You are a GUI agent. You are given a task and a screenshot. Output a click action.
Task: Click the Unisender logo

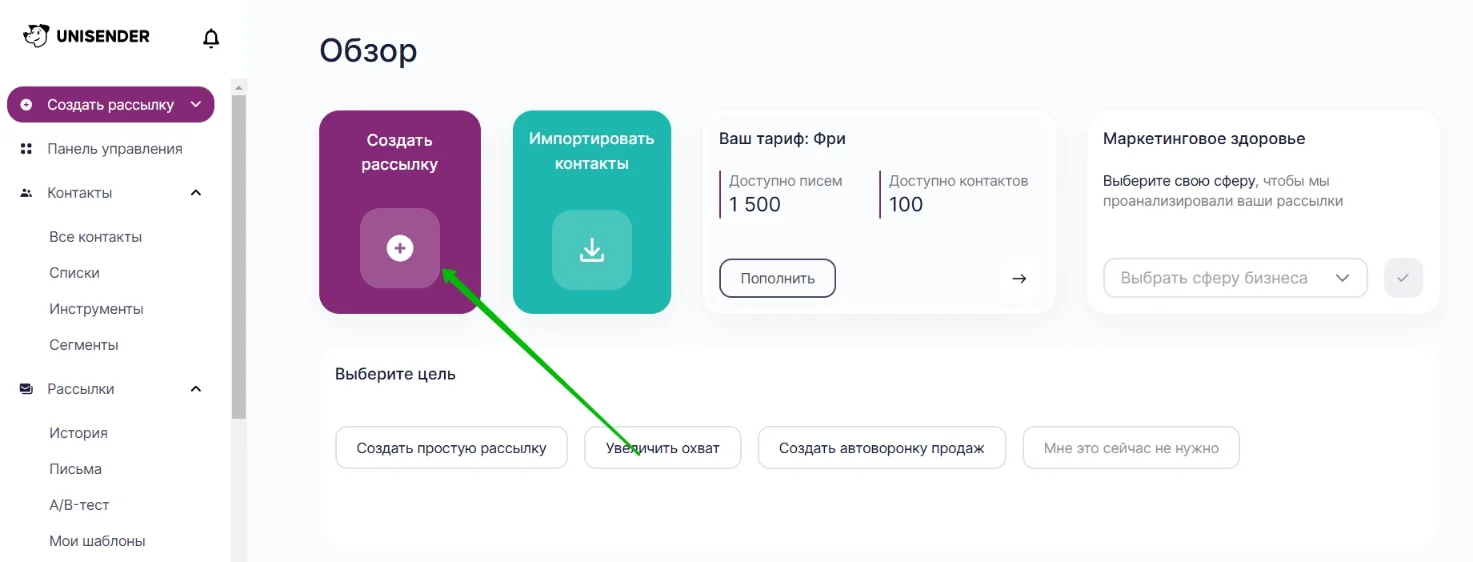tap(87, 36)
